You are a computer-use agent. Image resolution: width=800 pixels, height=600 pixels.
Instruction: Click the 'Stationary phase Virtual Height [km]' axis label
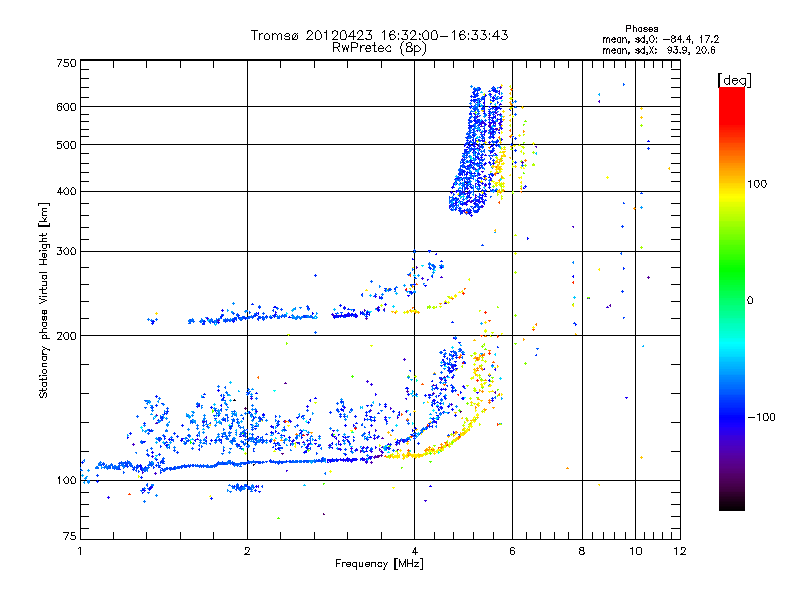[44, 300]
